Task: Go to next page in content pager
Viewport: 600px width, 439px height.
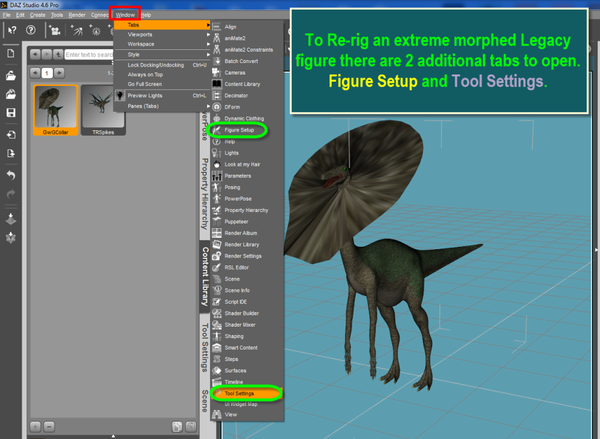Action: click(x=59, y=73)
